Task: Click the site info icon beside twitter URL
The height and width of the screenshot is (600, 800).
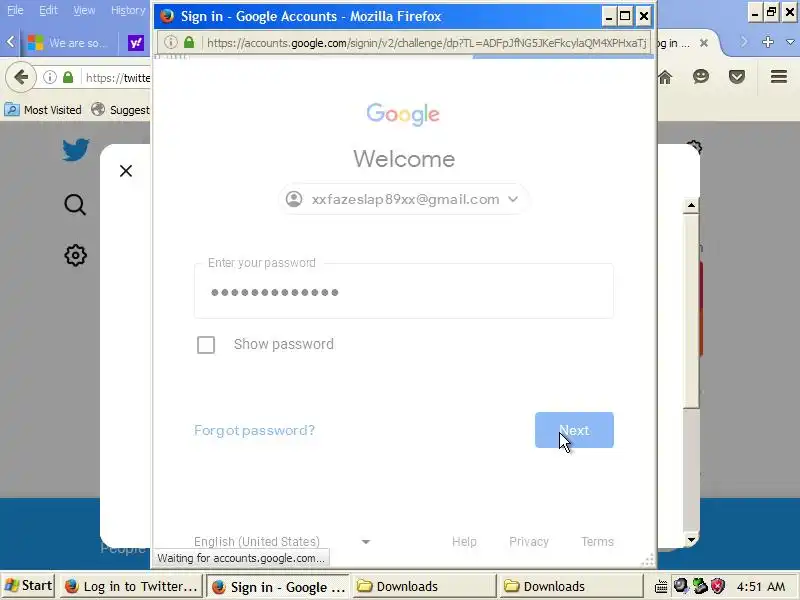Action: 49,77
